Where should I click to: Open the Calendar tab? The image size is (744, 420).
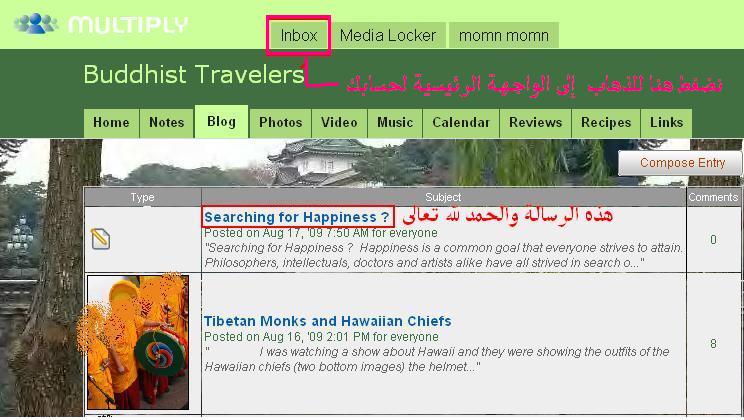pyautogui.click(x=461, y=123)
